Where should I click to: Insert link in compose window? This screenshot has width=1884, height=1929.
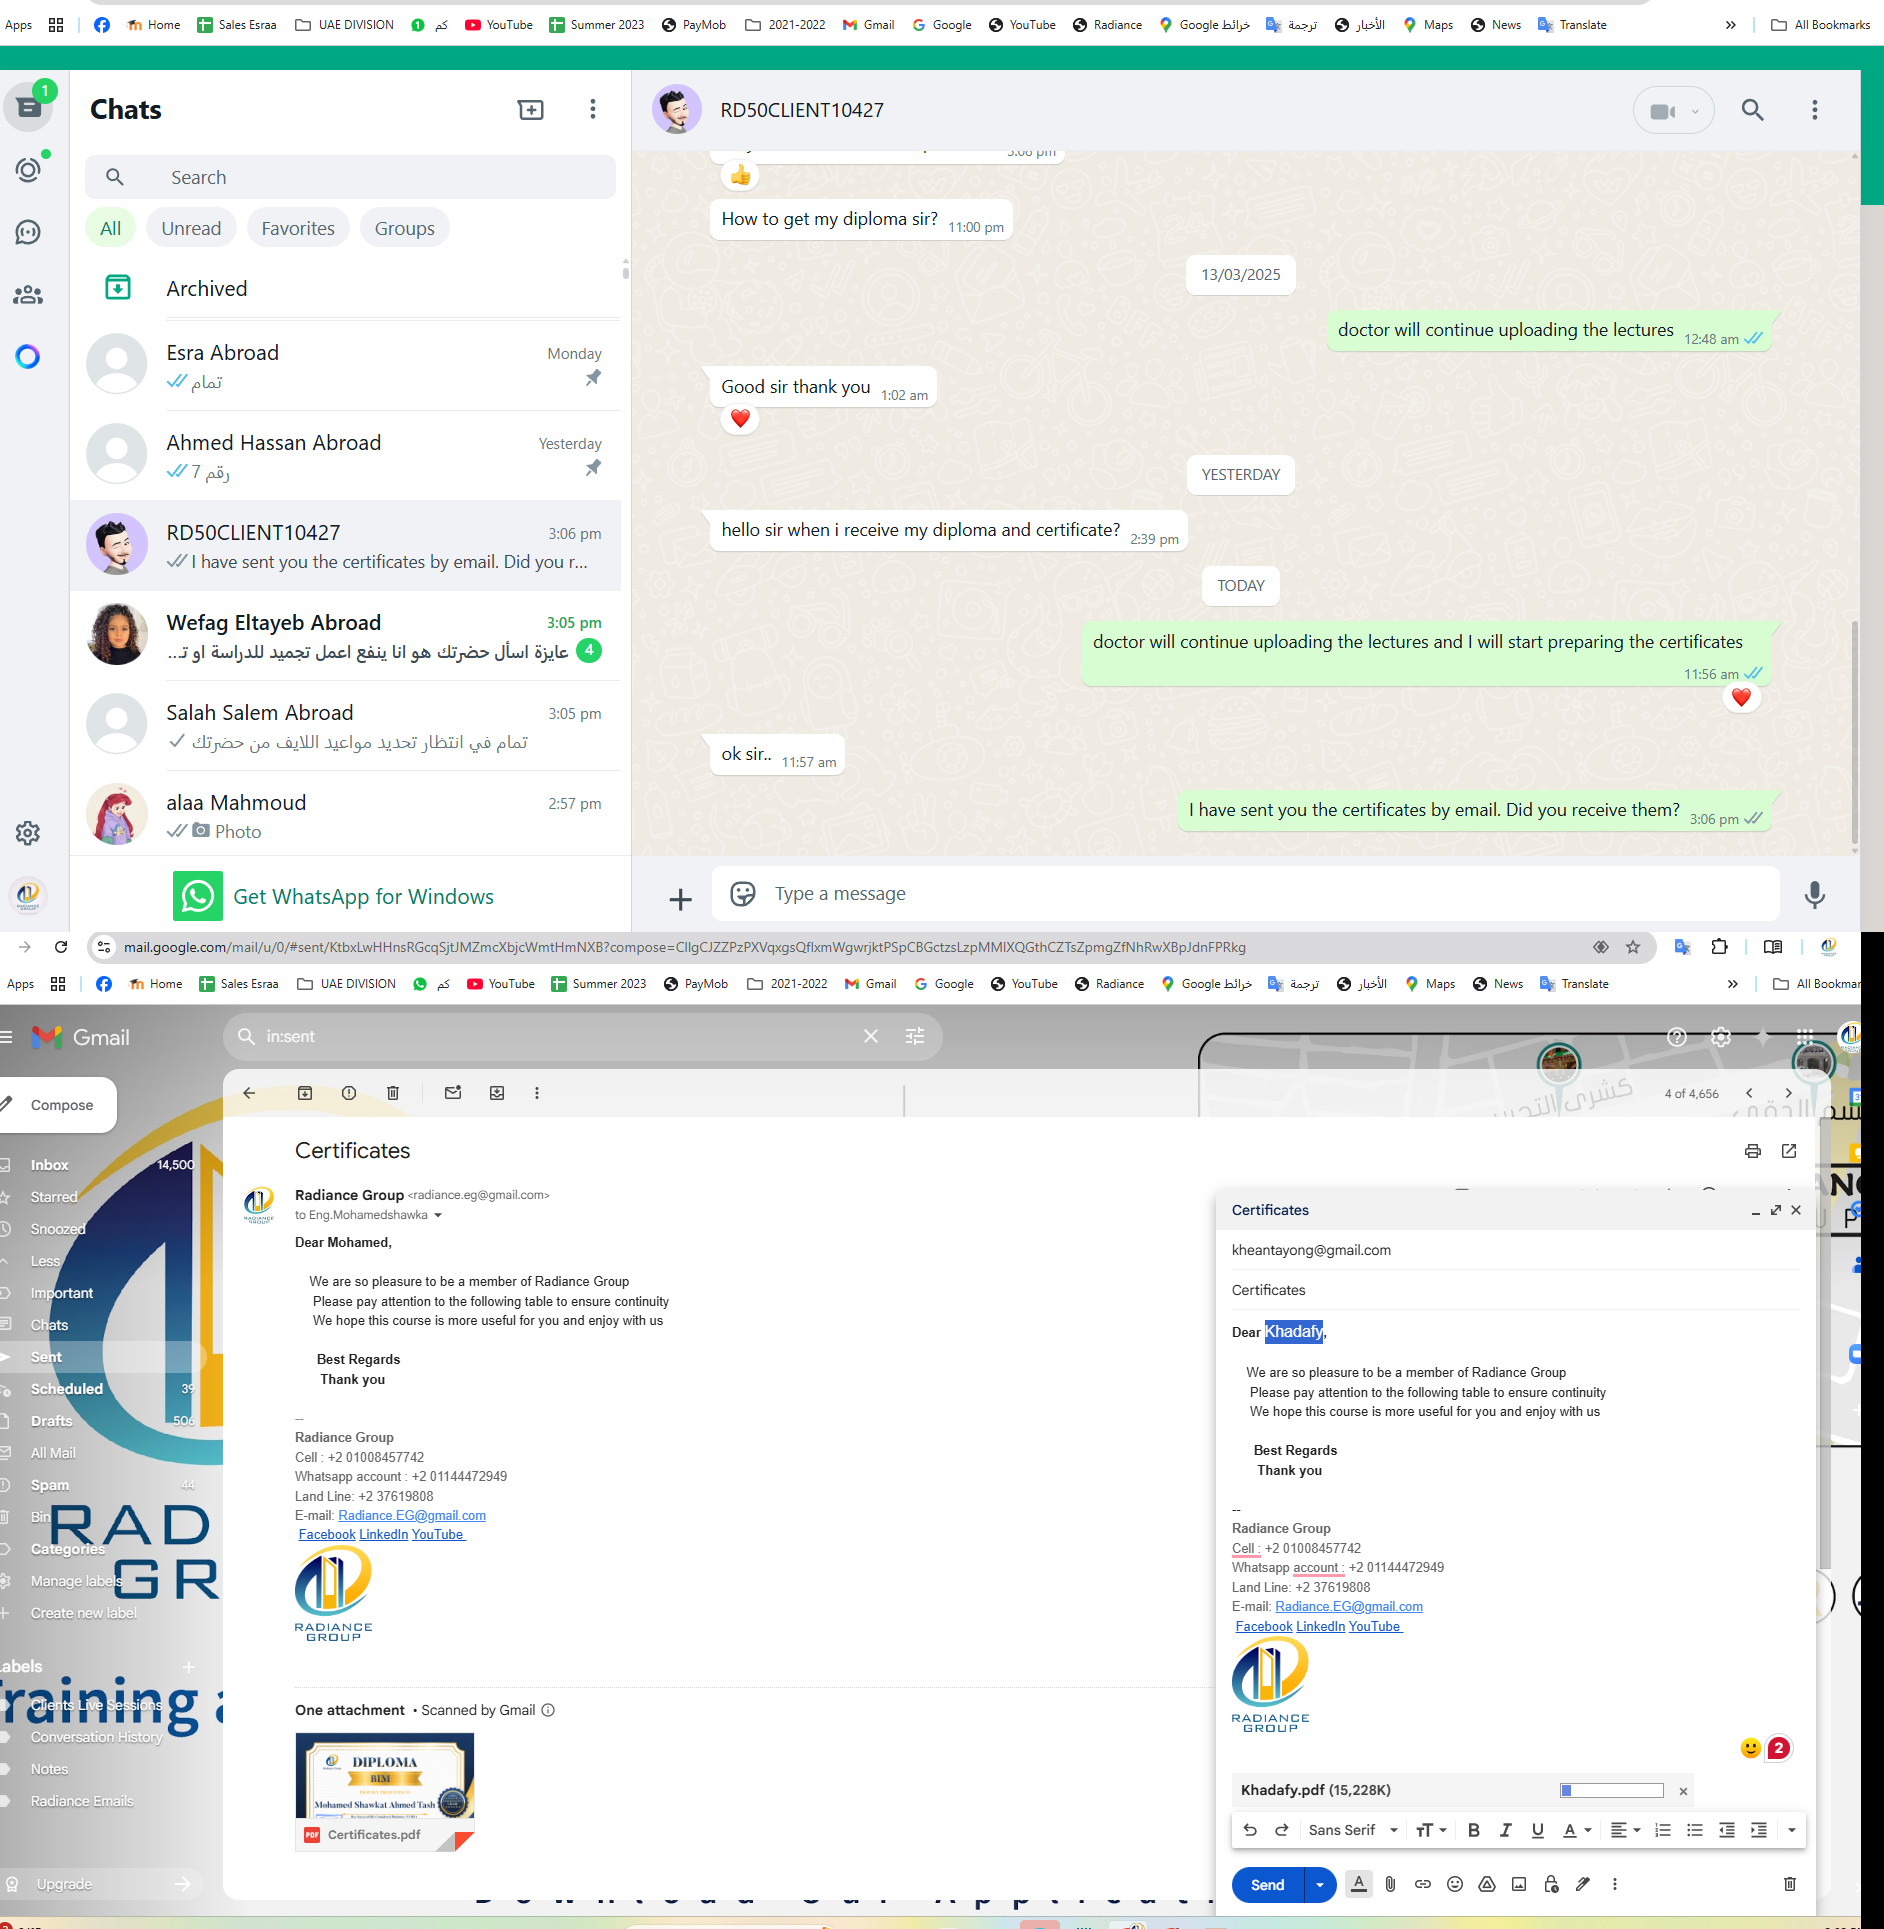pos(1423,1884)
